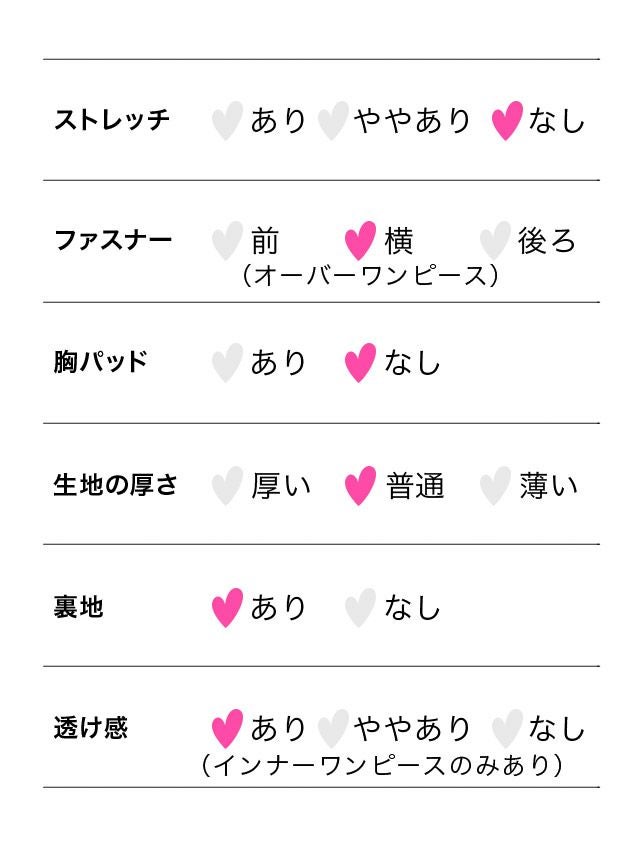This screenshot has width=640, height=854.
Task: Click the 透け感 row label
Action: 91,727
